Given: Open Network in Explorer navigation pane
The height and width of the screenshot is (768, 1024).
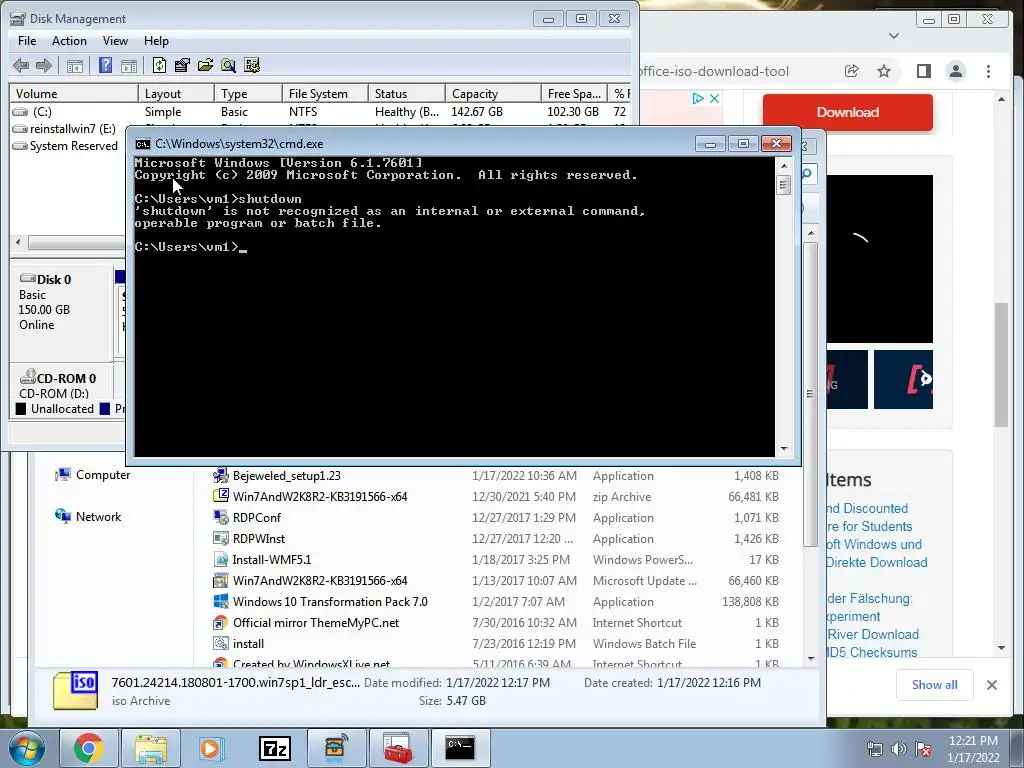Looking at the screenshot, I should coord(88,517).
